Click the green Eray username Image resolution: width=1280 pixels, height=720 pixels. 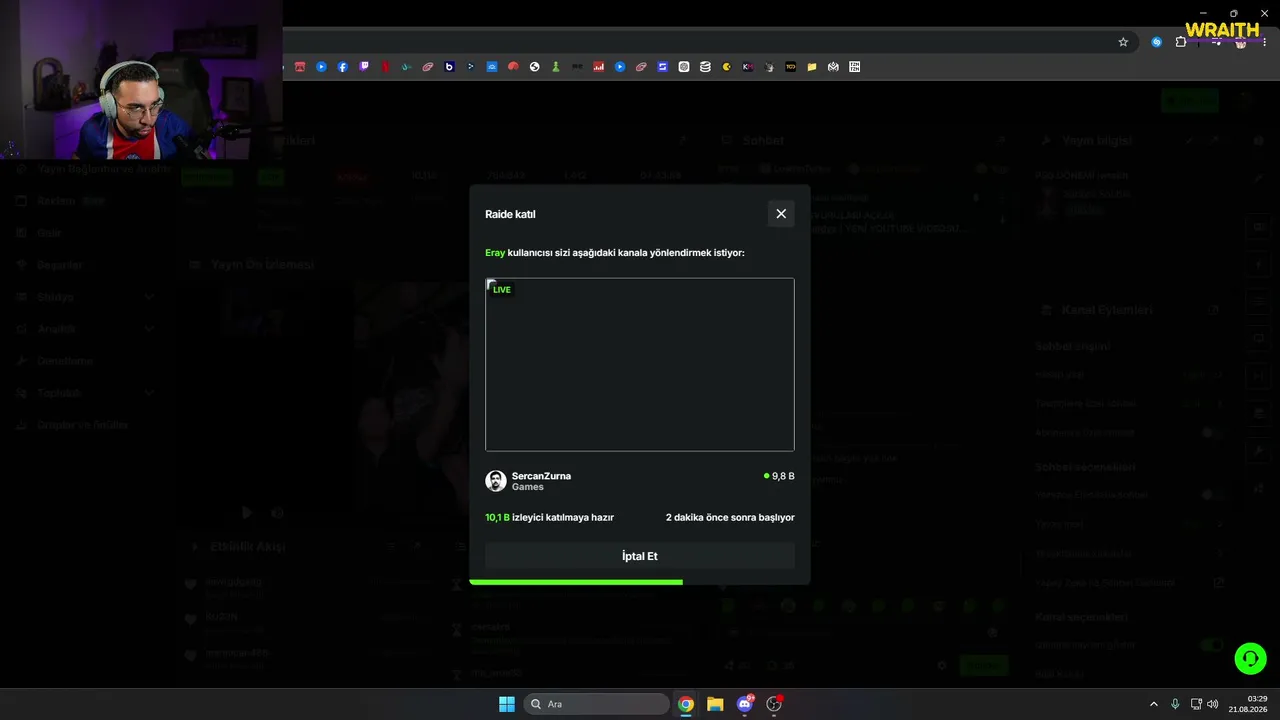click(x=495, y=253)
